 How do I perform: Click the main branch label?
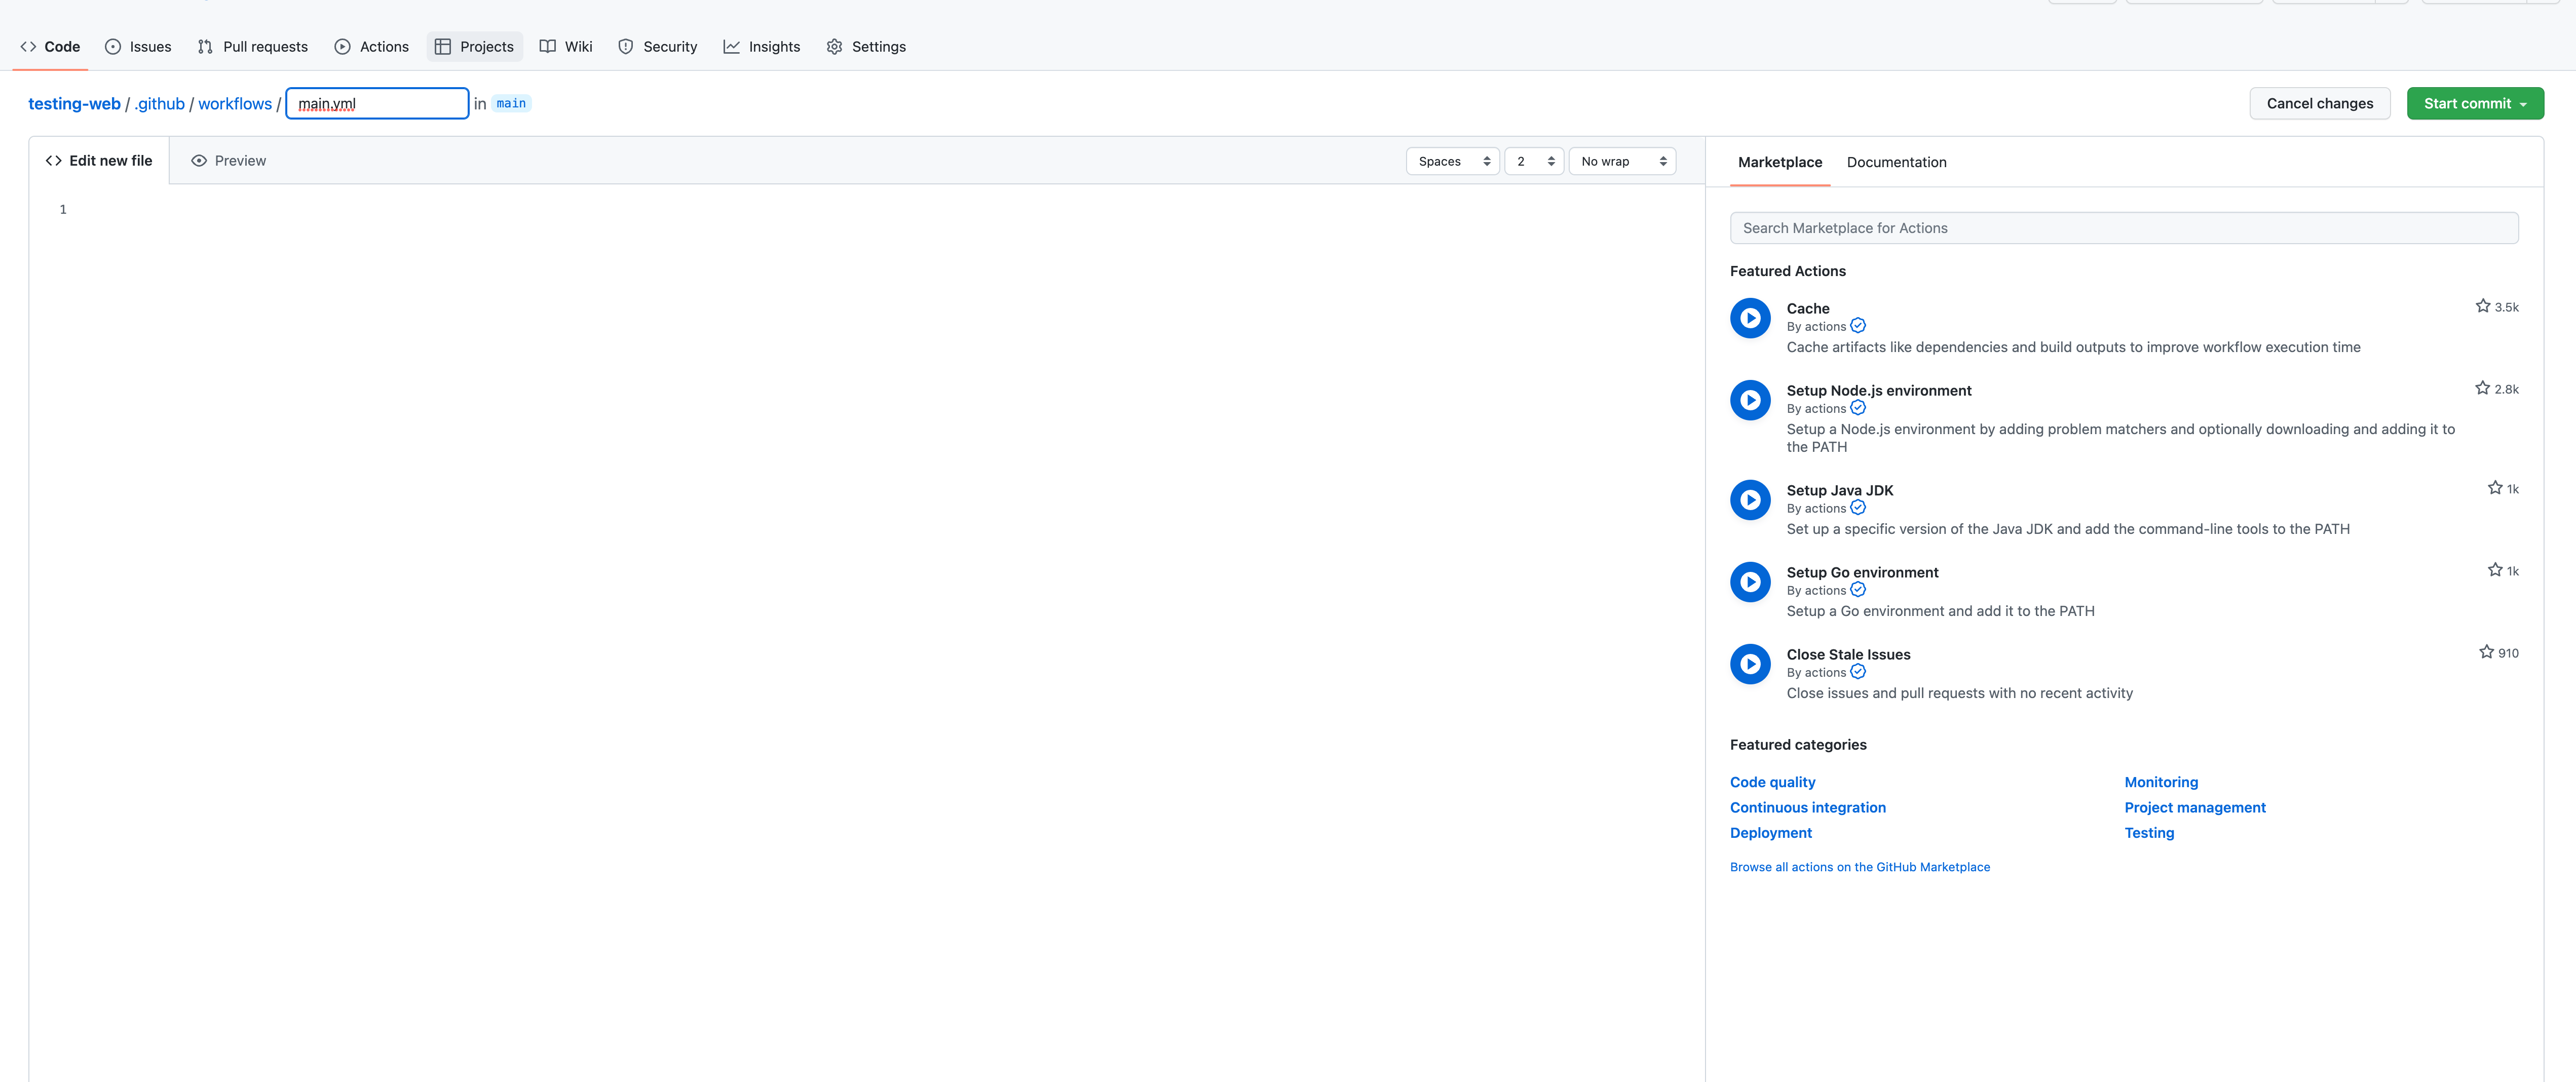511,103
